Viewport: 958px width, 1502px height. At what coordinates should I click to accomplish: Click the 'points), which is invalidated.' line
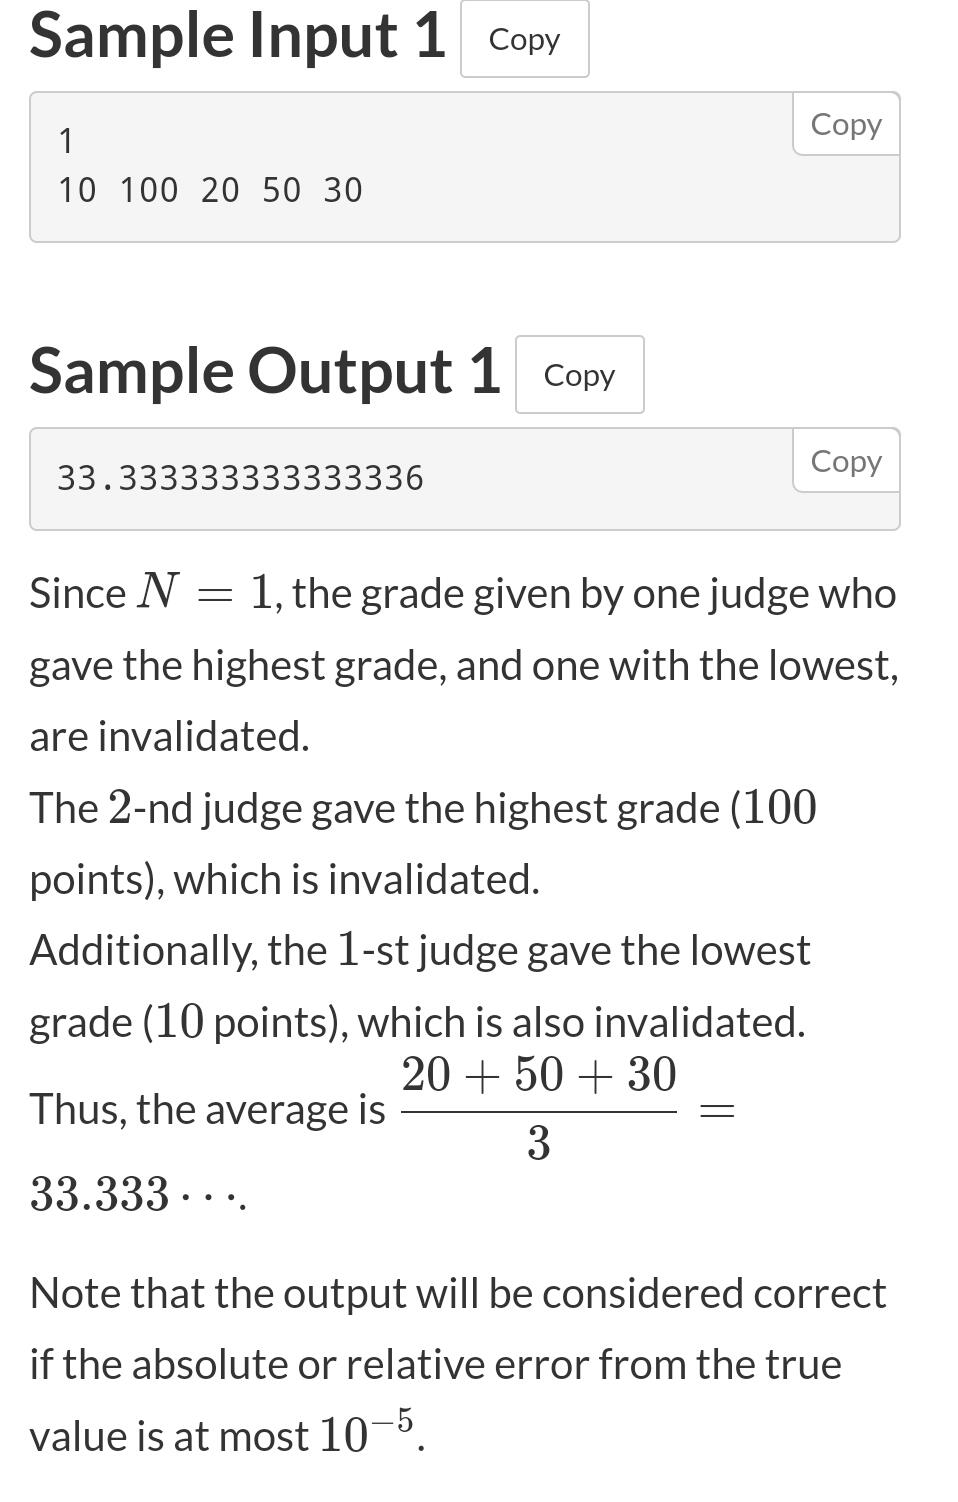[x=284, y=879]
